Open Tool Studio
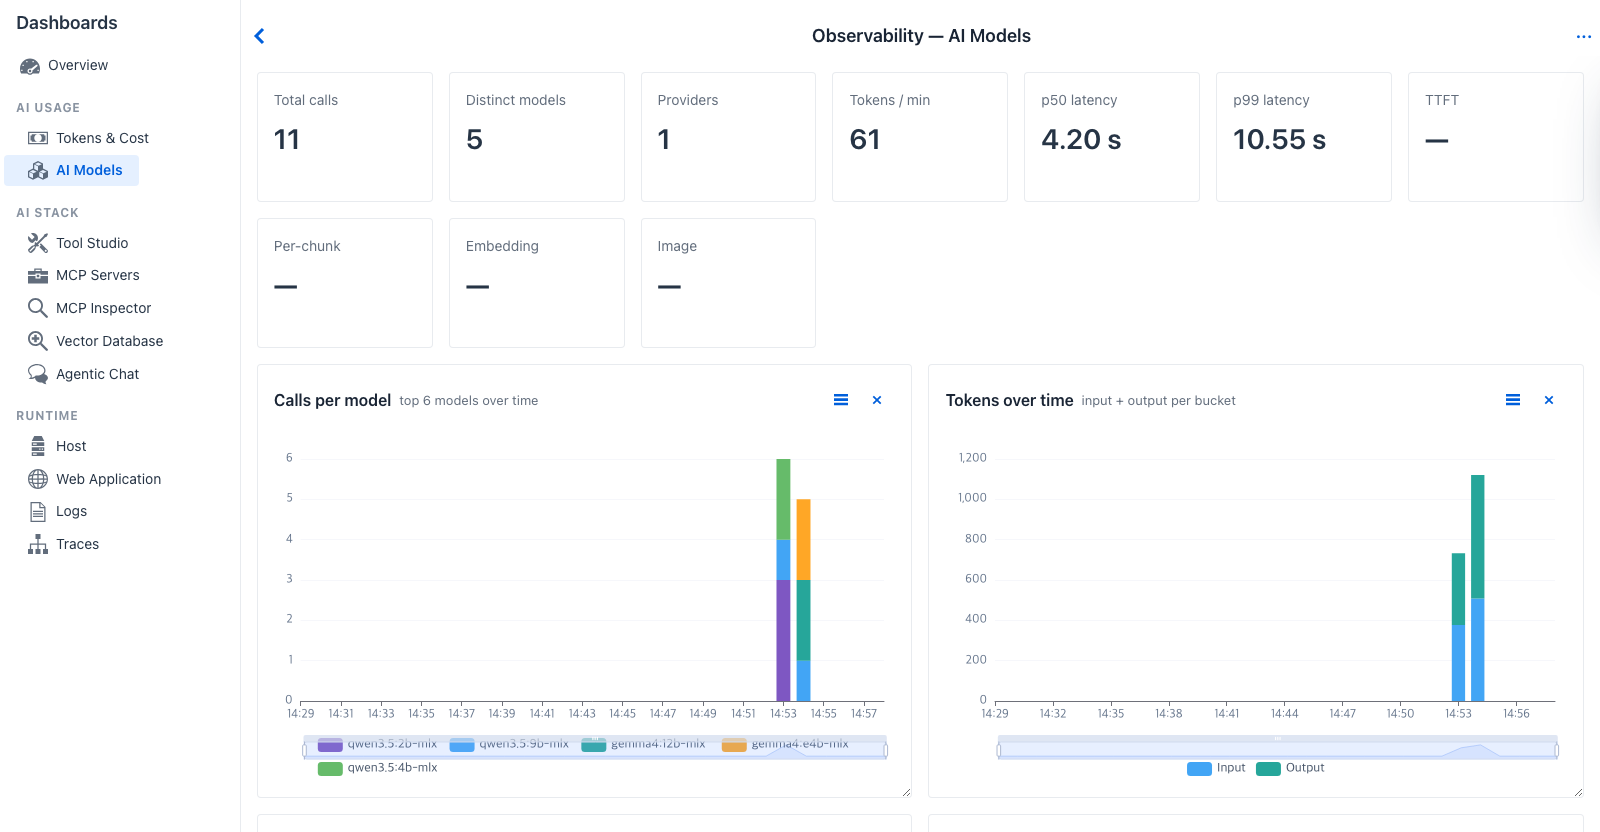Image resolution: width=1600 pixels, height=832 pixels. pyautogui.click(x=92, y=243)
